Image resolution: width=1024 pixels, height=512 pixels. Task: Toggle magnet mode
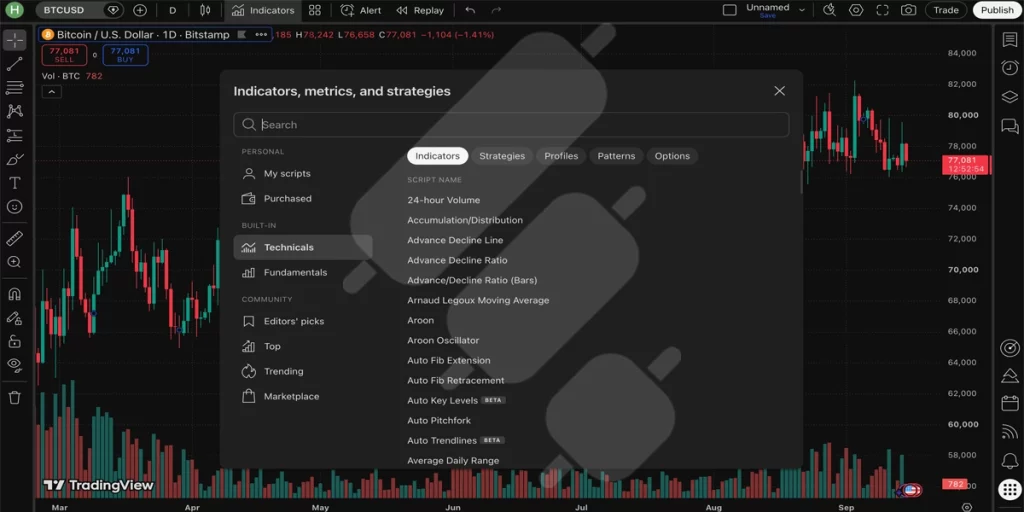point(14,294)
